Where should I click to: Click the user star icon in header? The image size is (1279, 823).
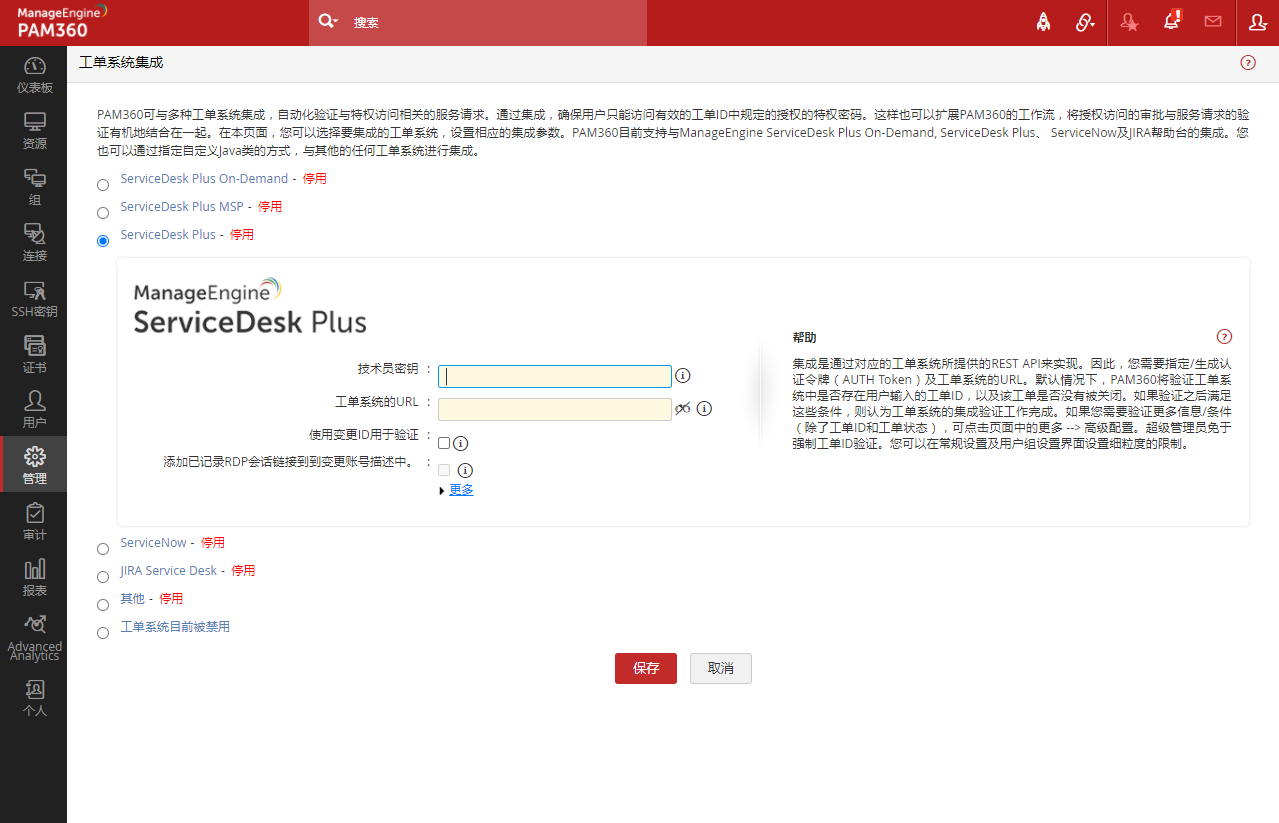pos(1129,22)
